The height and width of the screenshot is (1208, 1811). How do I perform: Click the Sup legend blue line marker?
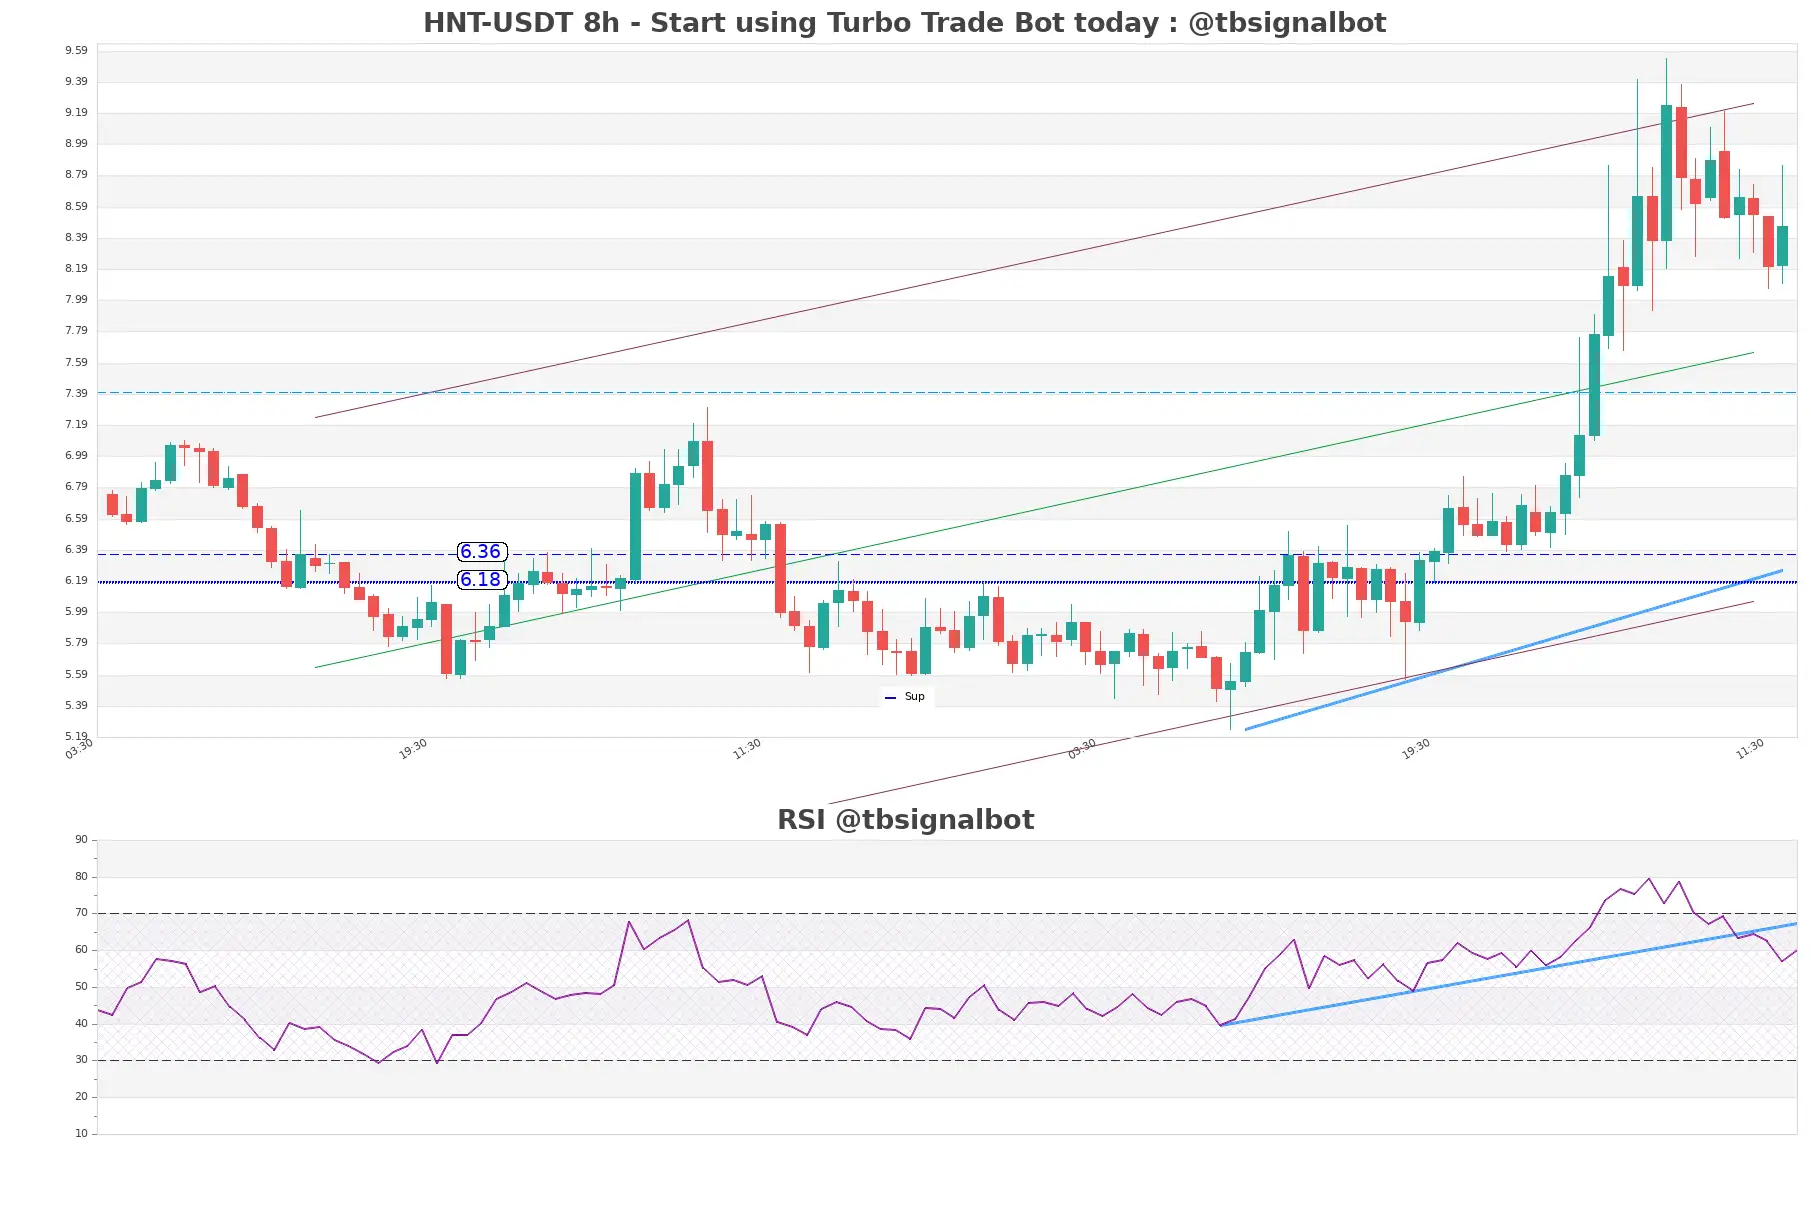[x=891, y=698]
